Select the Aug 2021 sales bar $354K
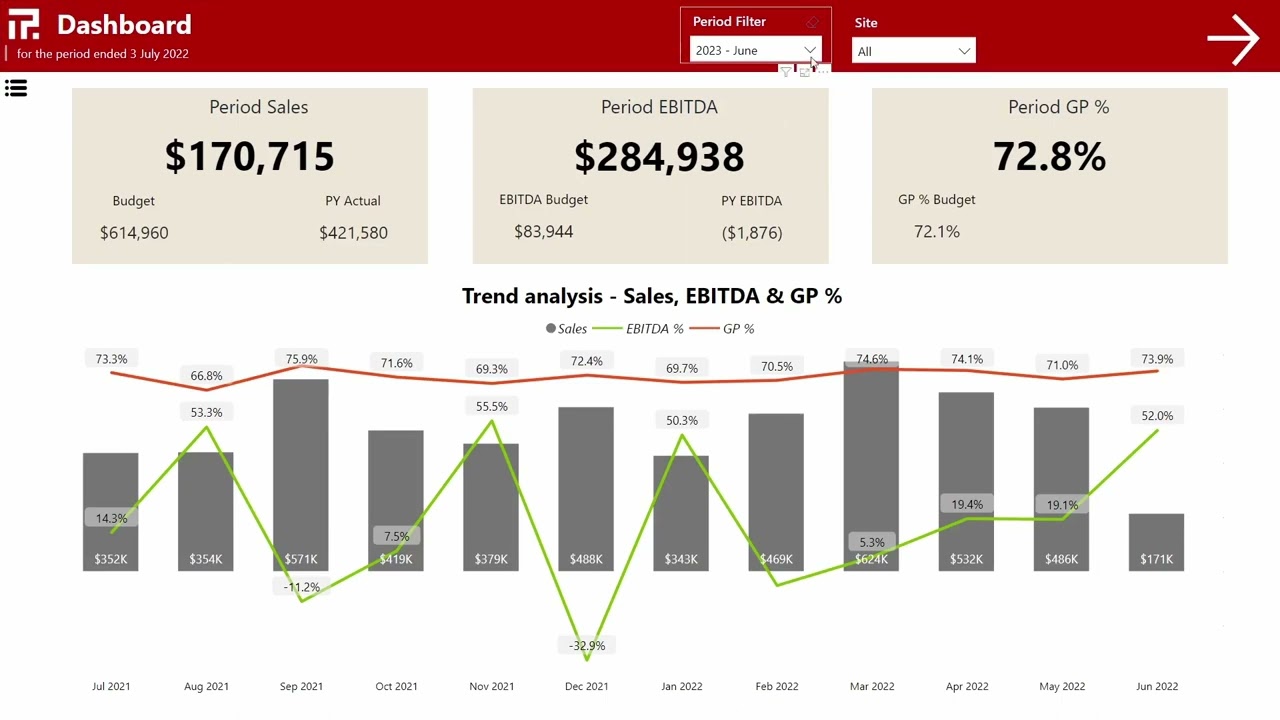 point(206,511)
